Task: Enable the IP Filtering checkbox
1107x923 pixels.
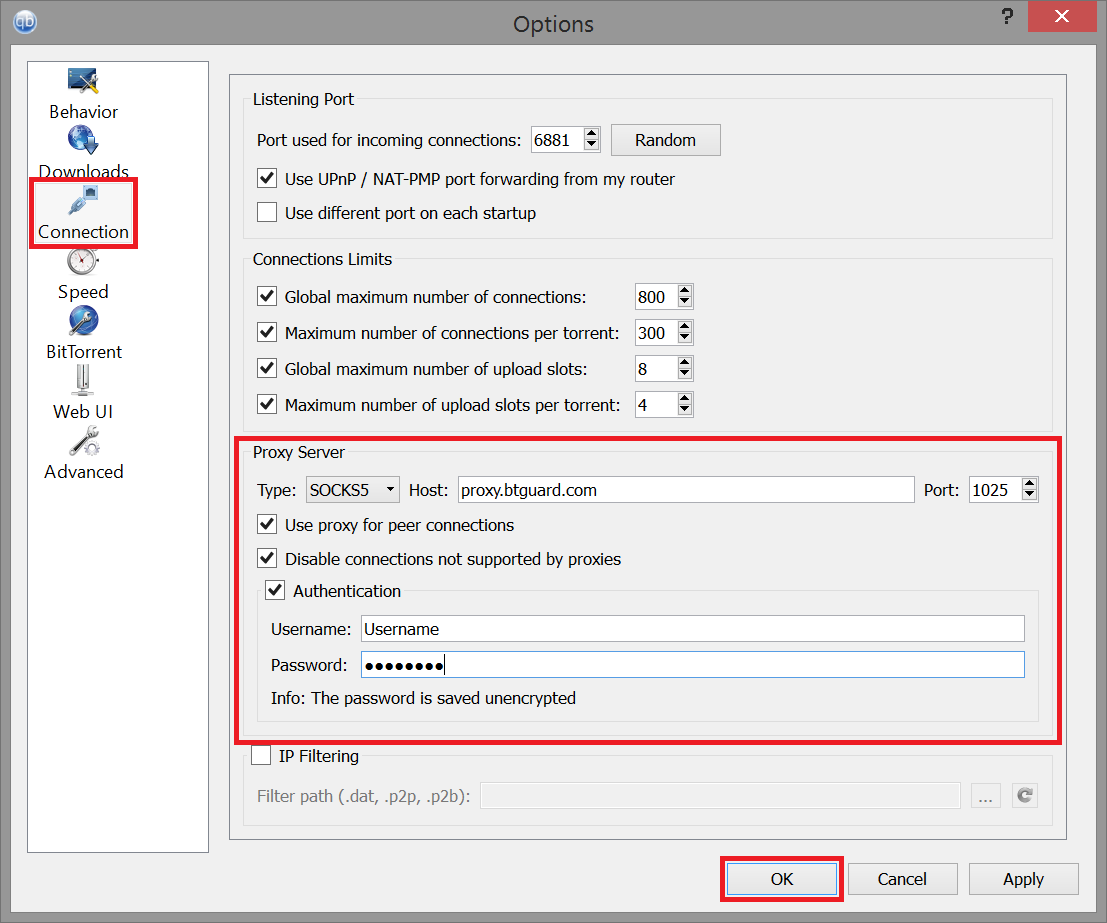Action: pyautogui.click(x=261, y=756)
